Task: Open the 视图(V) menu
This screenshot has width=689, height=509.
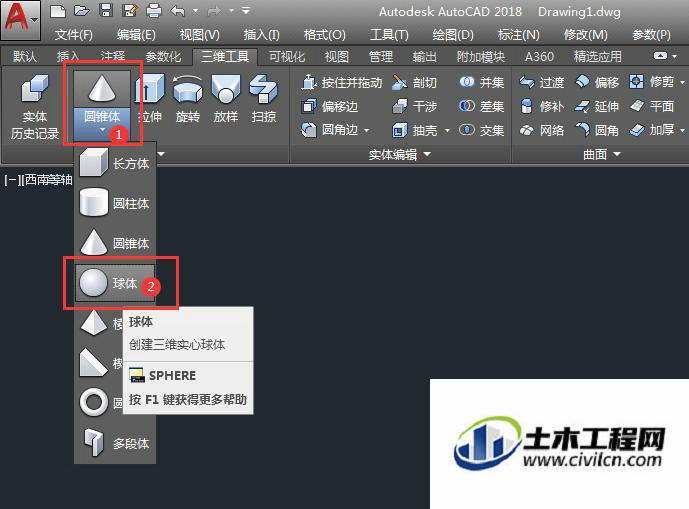Action: coord(199,35)
